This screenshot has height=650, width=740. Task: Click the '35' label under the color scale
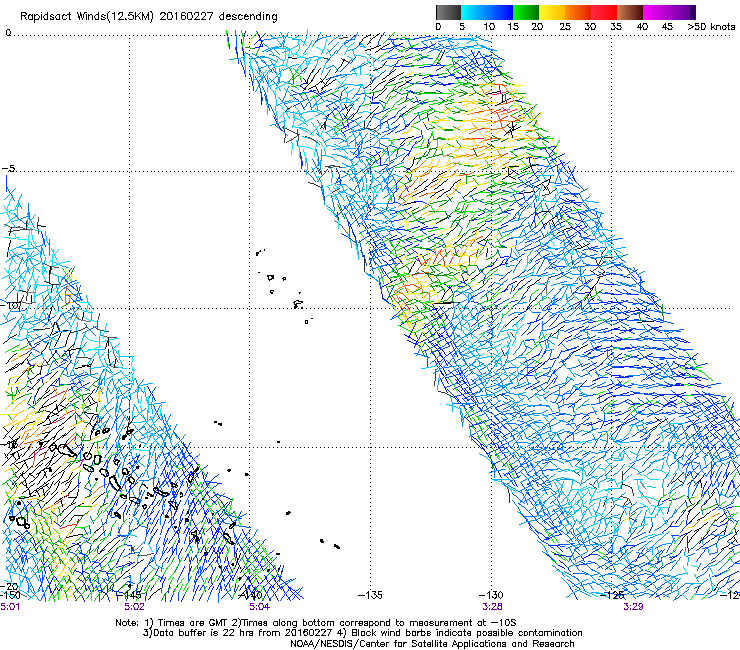(x=616, y=26)
